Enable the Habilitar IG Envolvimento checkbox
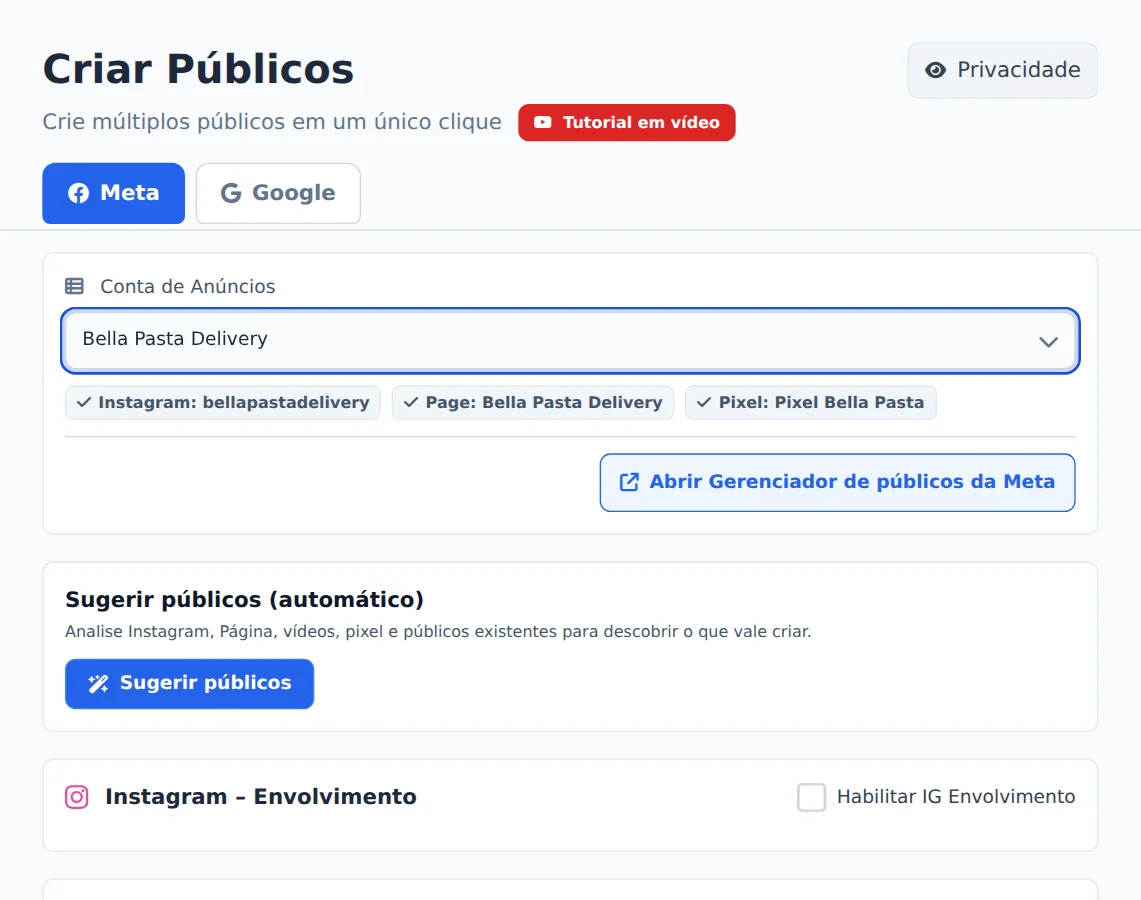Screen dimensions: 1141x900 tap(811, 797)
